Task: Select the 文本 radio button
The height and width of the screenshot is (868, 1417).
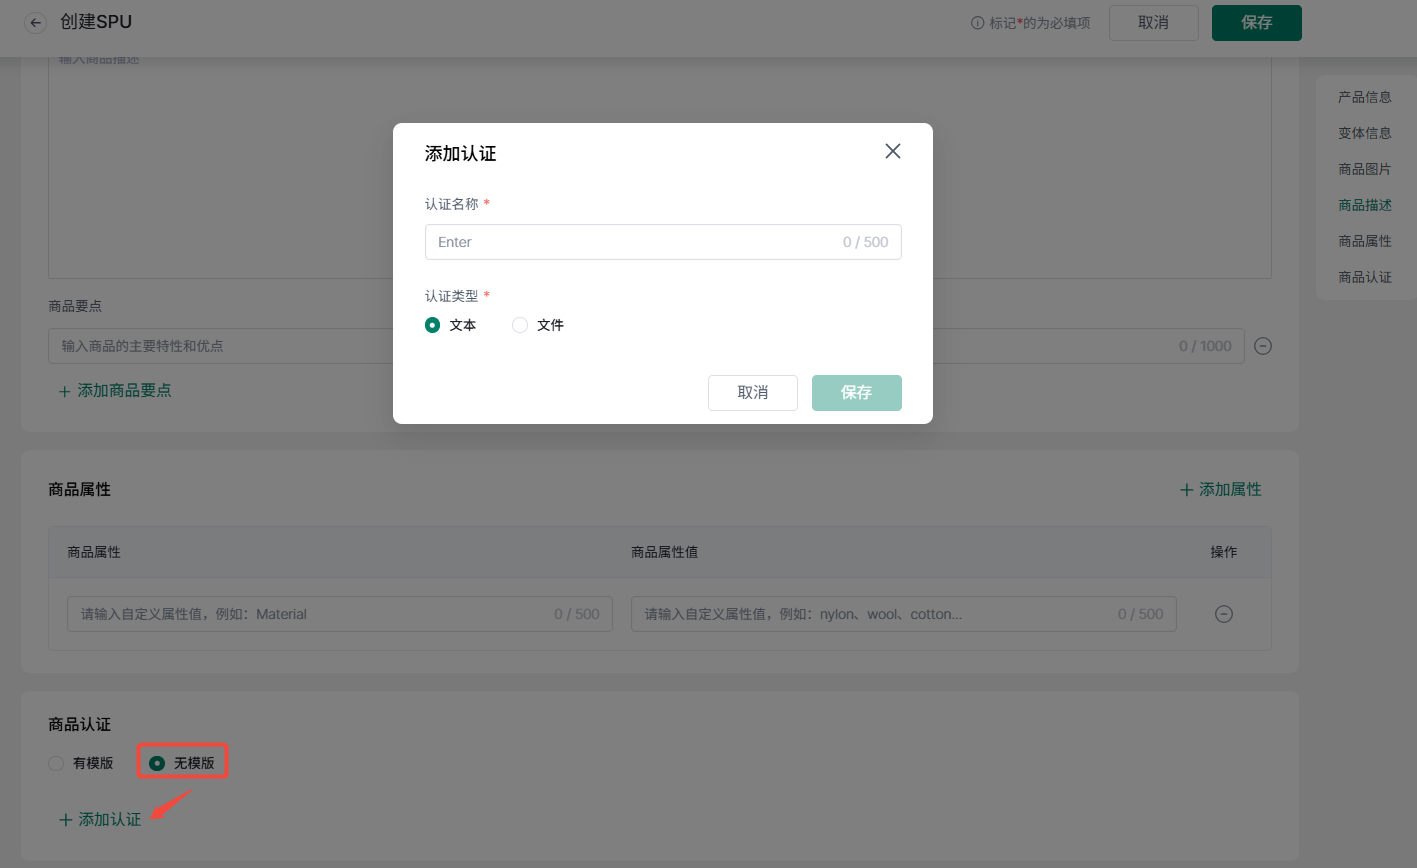Action: (432, 325)
